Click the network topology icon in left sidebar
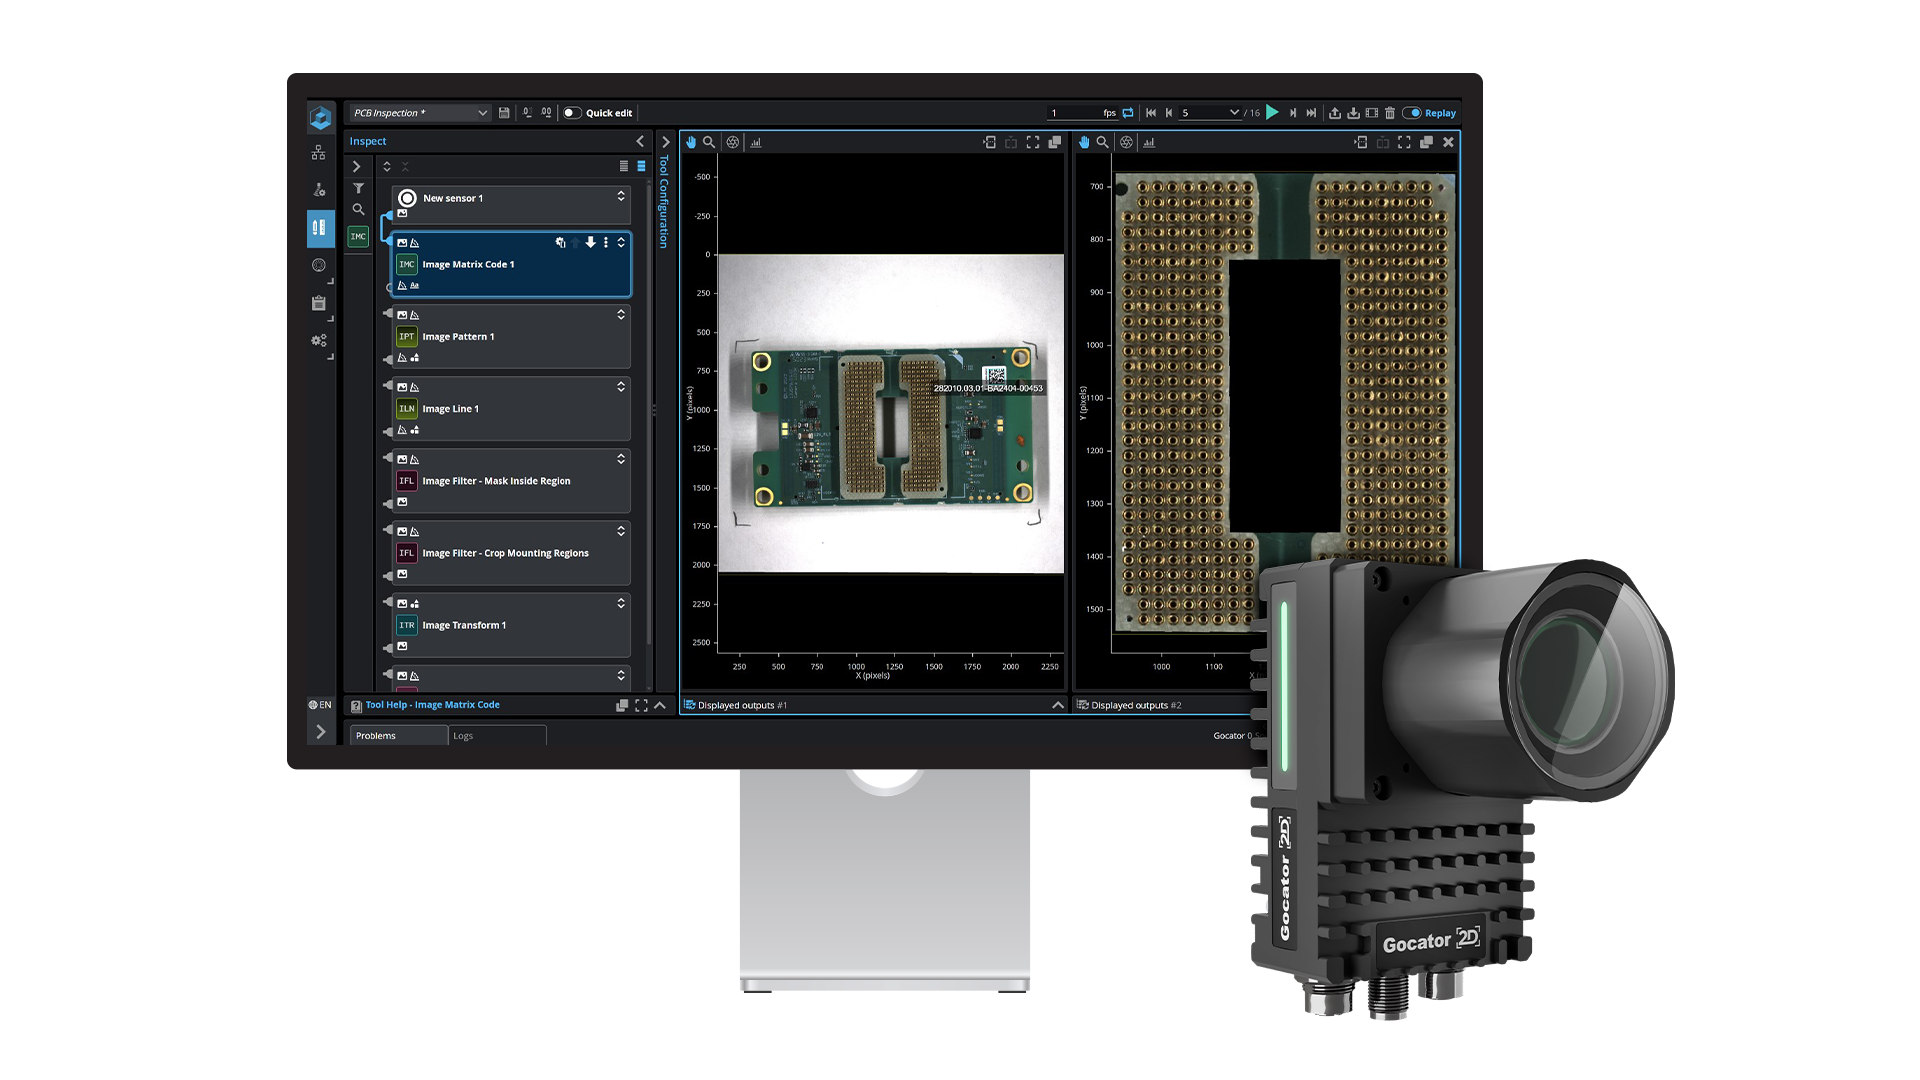This screenshot has width=1920, height=1080. coord(318,152)
